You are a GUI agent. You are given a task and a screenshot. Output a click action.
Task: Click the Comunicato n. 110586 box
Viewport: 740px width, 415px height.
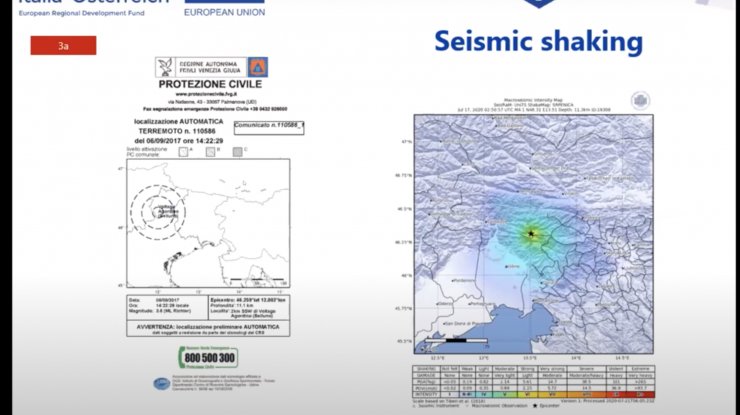click(268, 126)
